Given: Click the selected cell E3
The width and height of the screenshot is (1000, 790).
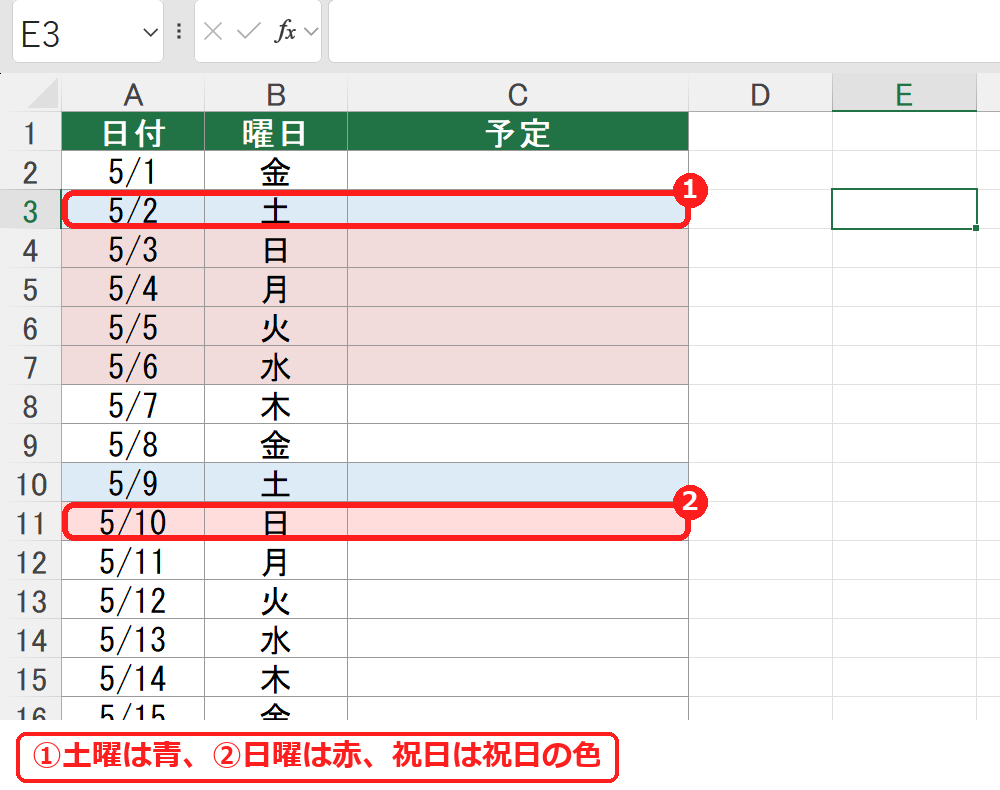Looking at the screenshot, I should click(x=904, y=209).
